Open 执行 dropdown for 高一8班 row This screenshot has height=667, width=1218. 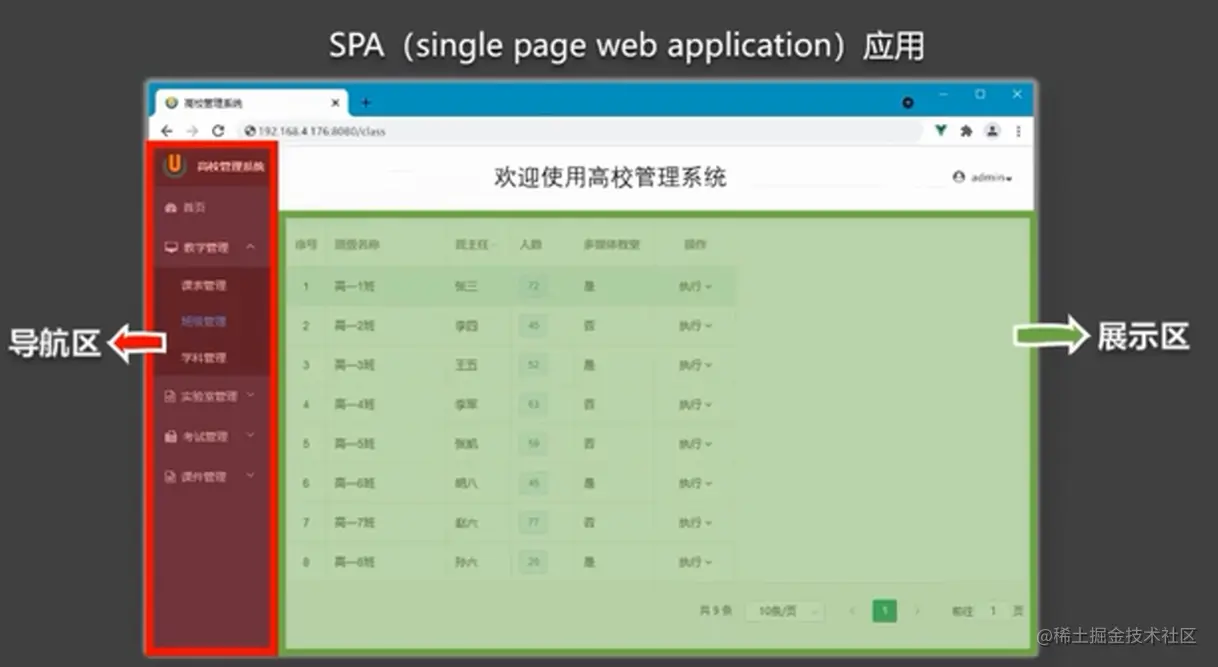point(695,562)
